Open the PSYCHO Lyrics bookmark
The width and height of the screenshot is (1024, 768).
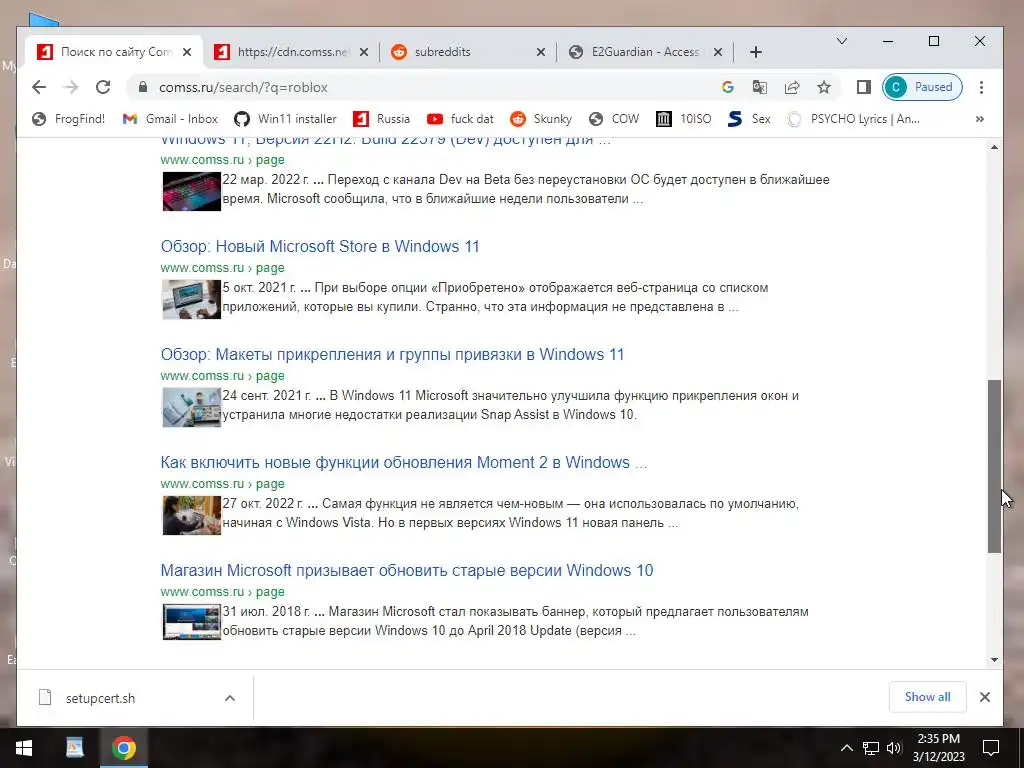coord(854,119)
